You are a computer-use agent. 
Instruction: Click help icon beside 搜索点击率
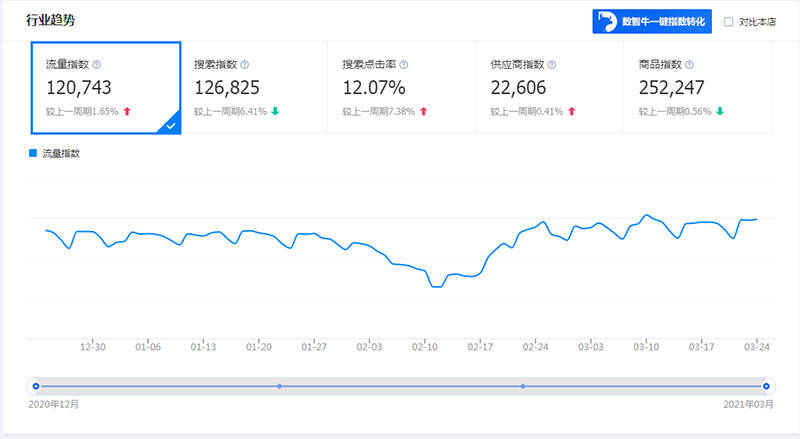[403, 64]
